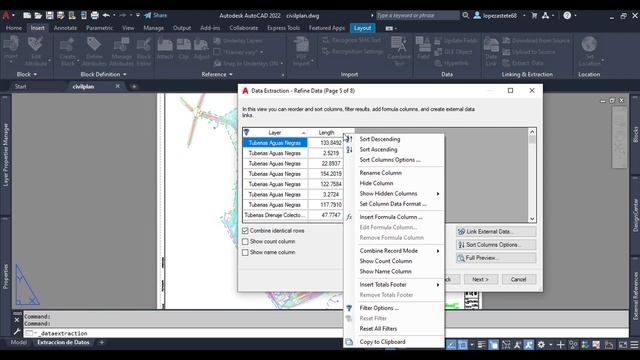Click the New file icon in quick access toolbar
Screen dimensions: 640x360
pyautogui.click(x=27, y=16)
